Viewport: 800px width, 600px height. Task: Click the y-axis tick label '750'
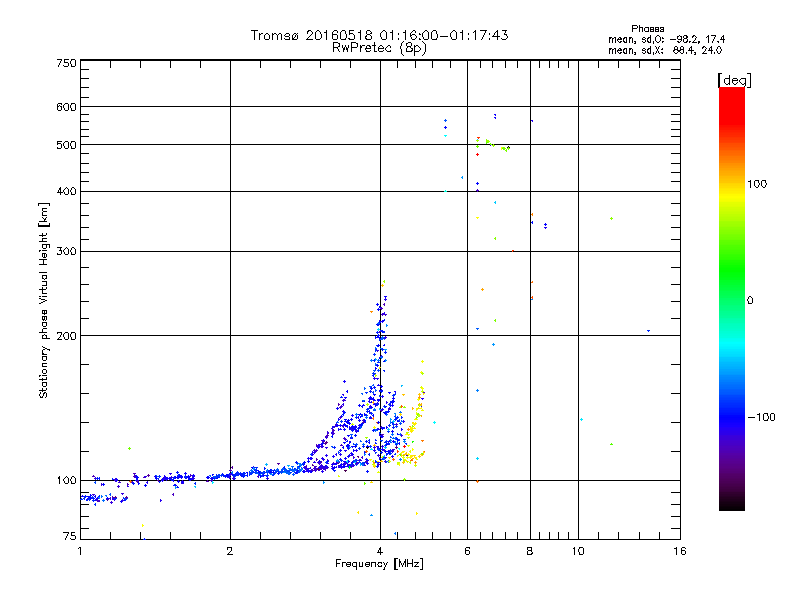tap(67, 63)
